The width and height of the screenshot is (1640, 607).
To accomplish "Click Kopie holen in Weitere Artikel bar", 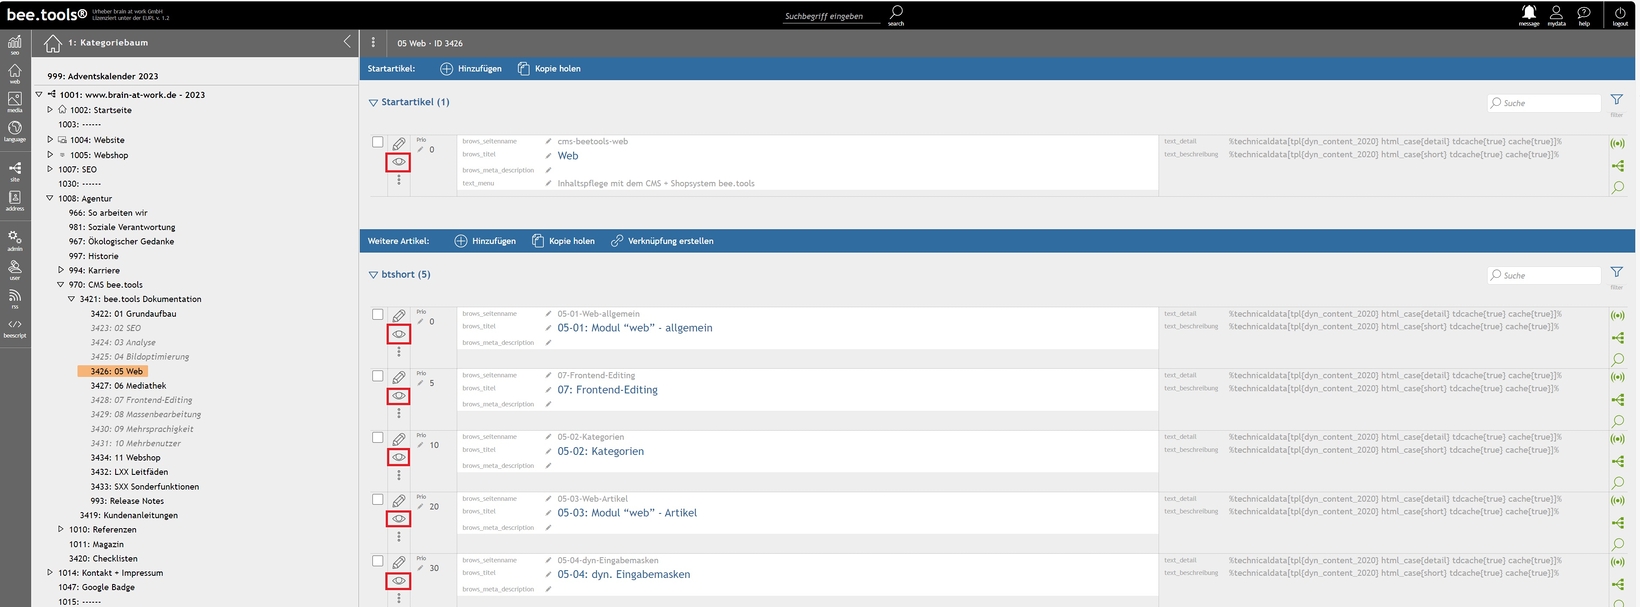I will [563, 241].
